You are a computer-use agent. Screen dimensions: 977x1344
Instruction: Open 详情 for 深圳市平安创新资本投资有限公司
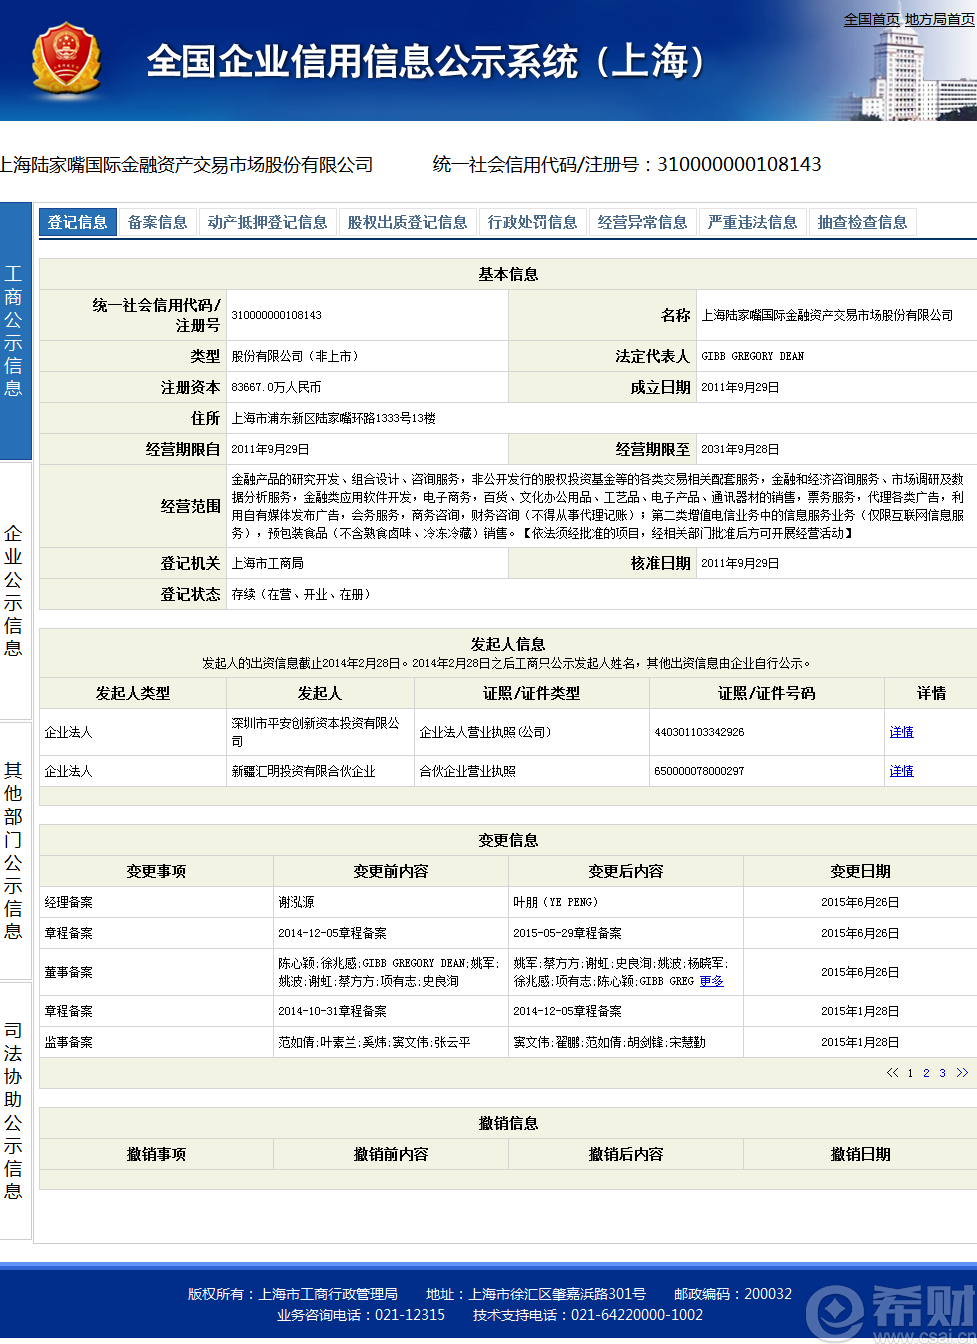tap(902, 732)
